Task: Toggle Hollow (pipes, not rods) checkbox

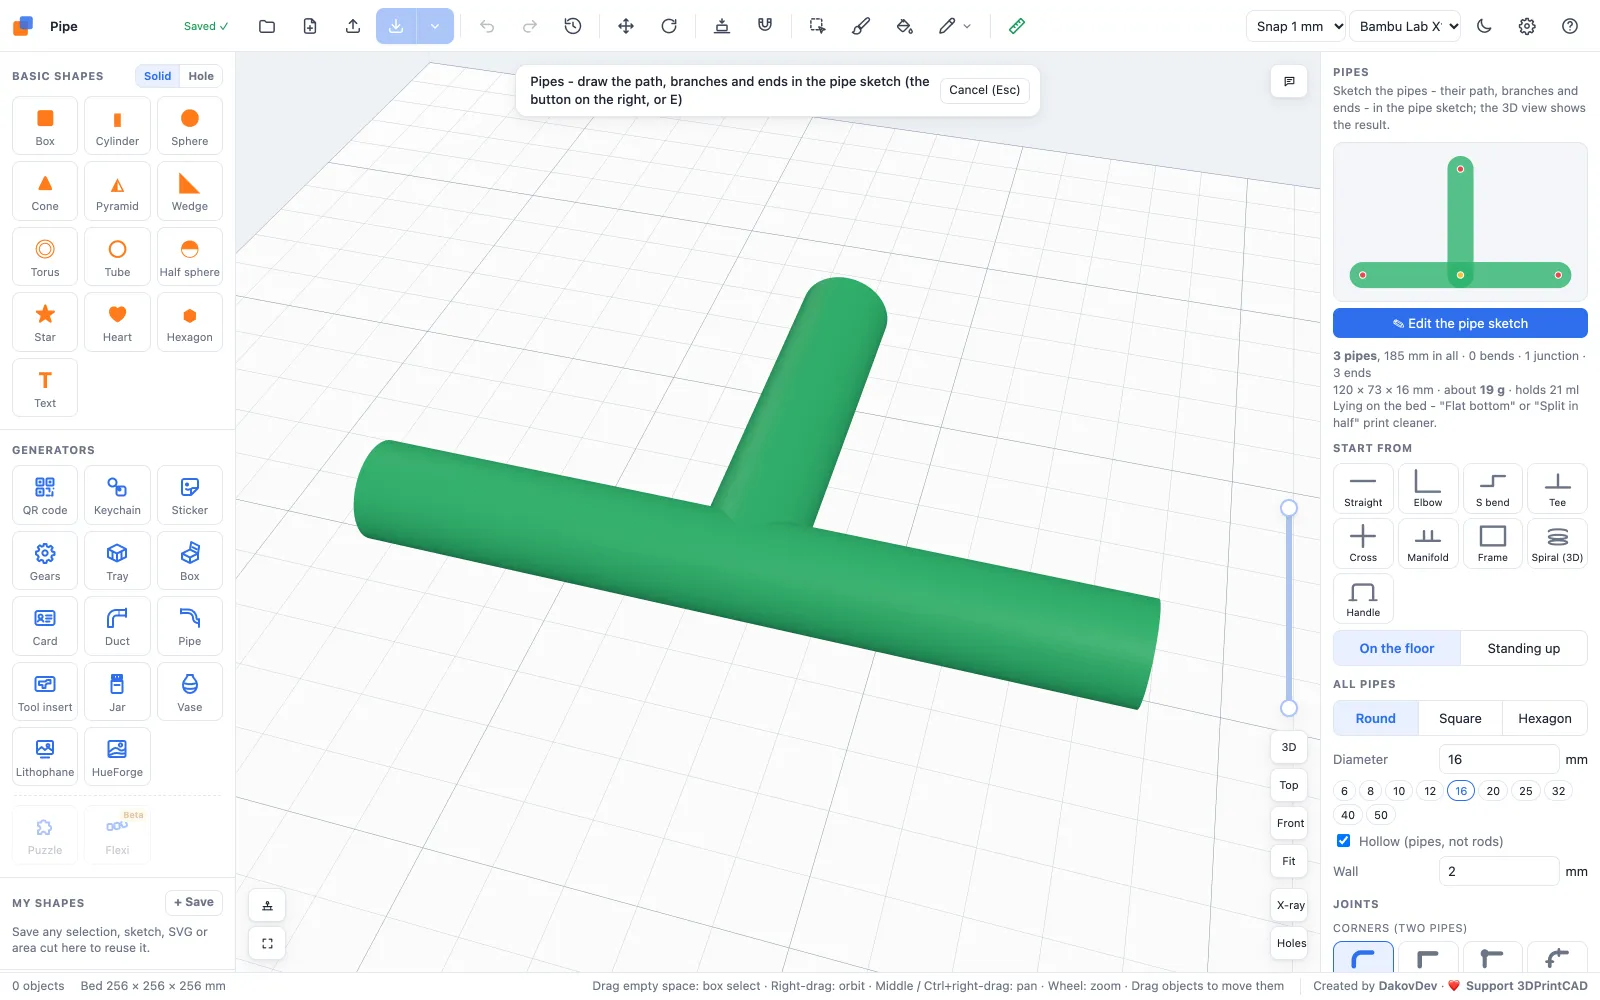Action: [1344, 841]
